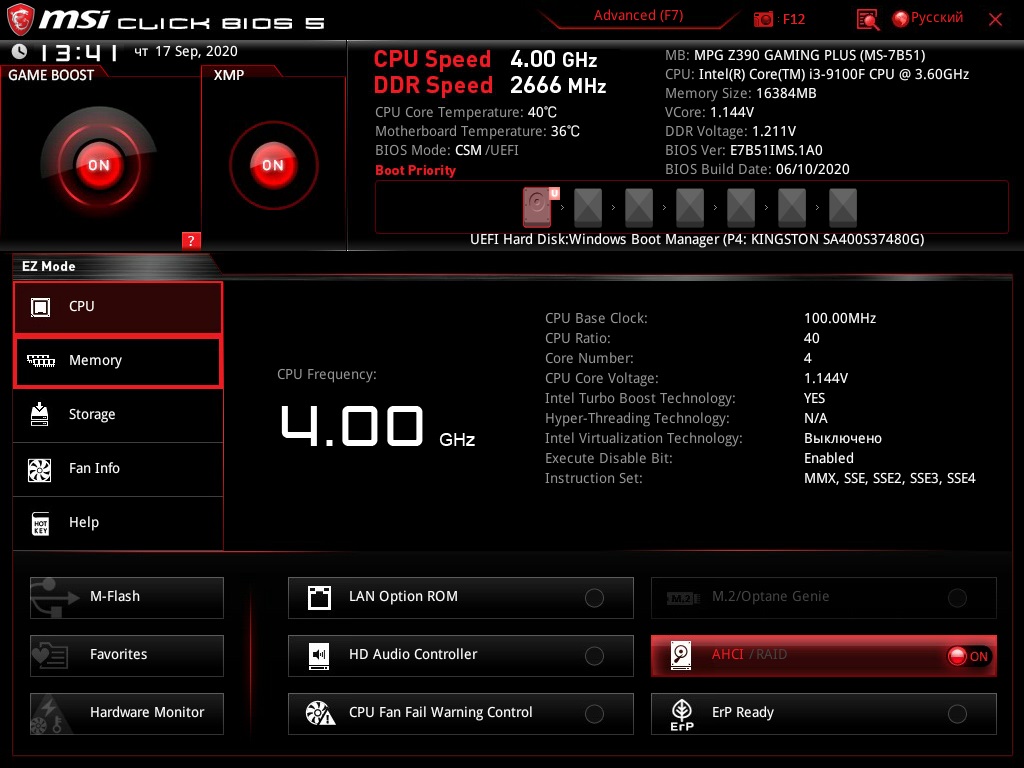Image resolution: width=1024 pixels, height=768 pixels.
Task: Select the Fan Info tab
Action: [118, 469]
